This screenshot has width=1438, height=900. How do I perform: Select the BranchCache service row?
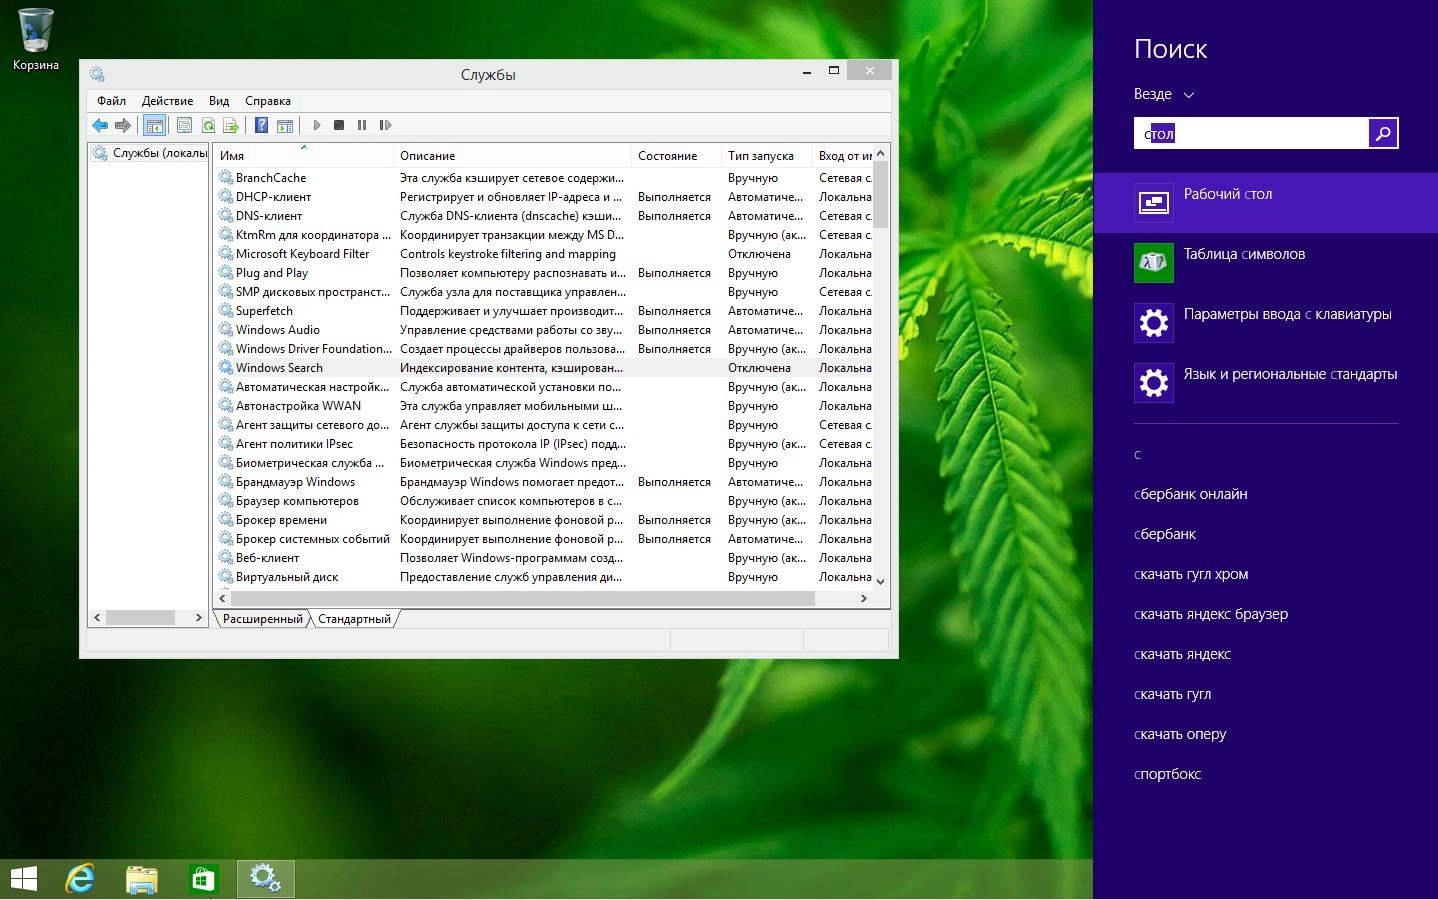[x=544, y=178]
